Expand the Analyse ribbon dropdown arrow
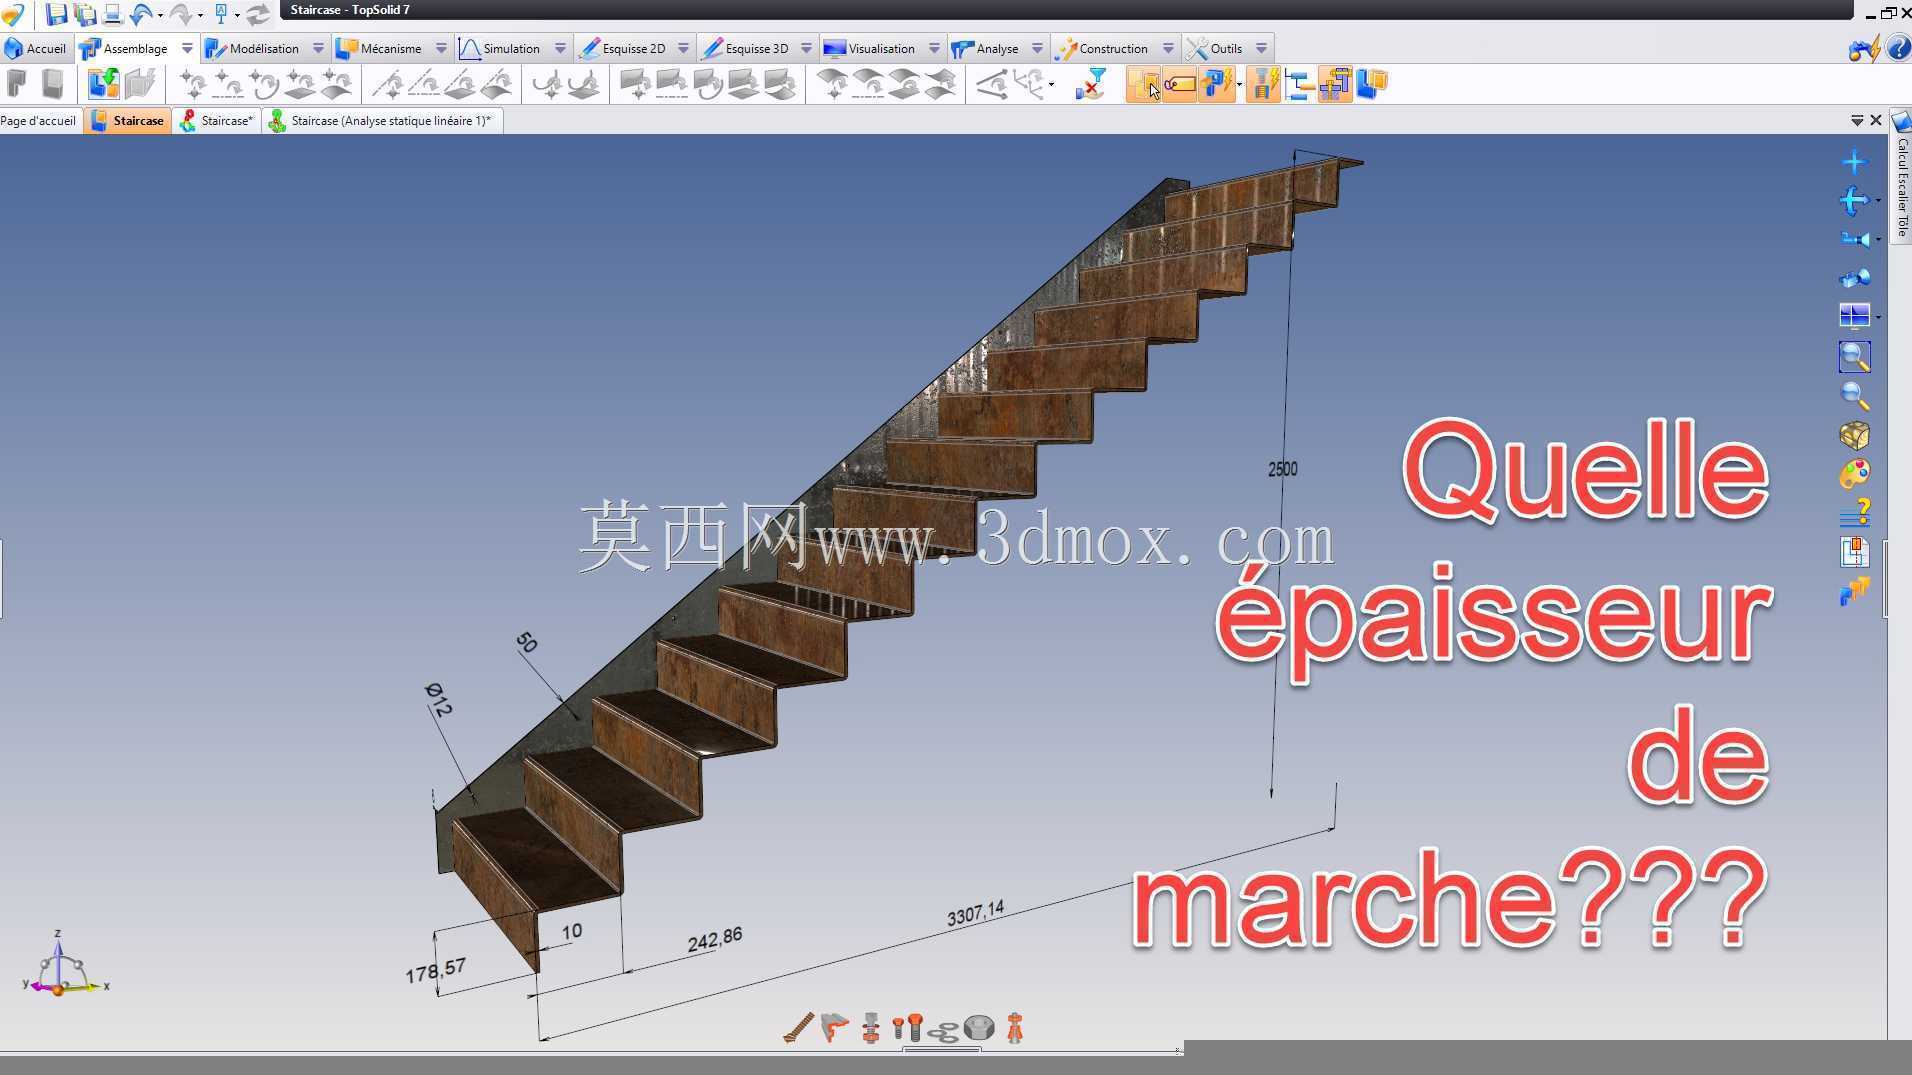 point(1037,48)
